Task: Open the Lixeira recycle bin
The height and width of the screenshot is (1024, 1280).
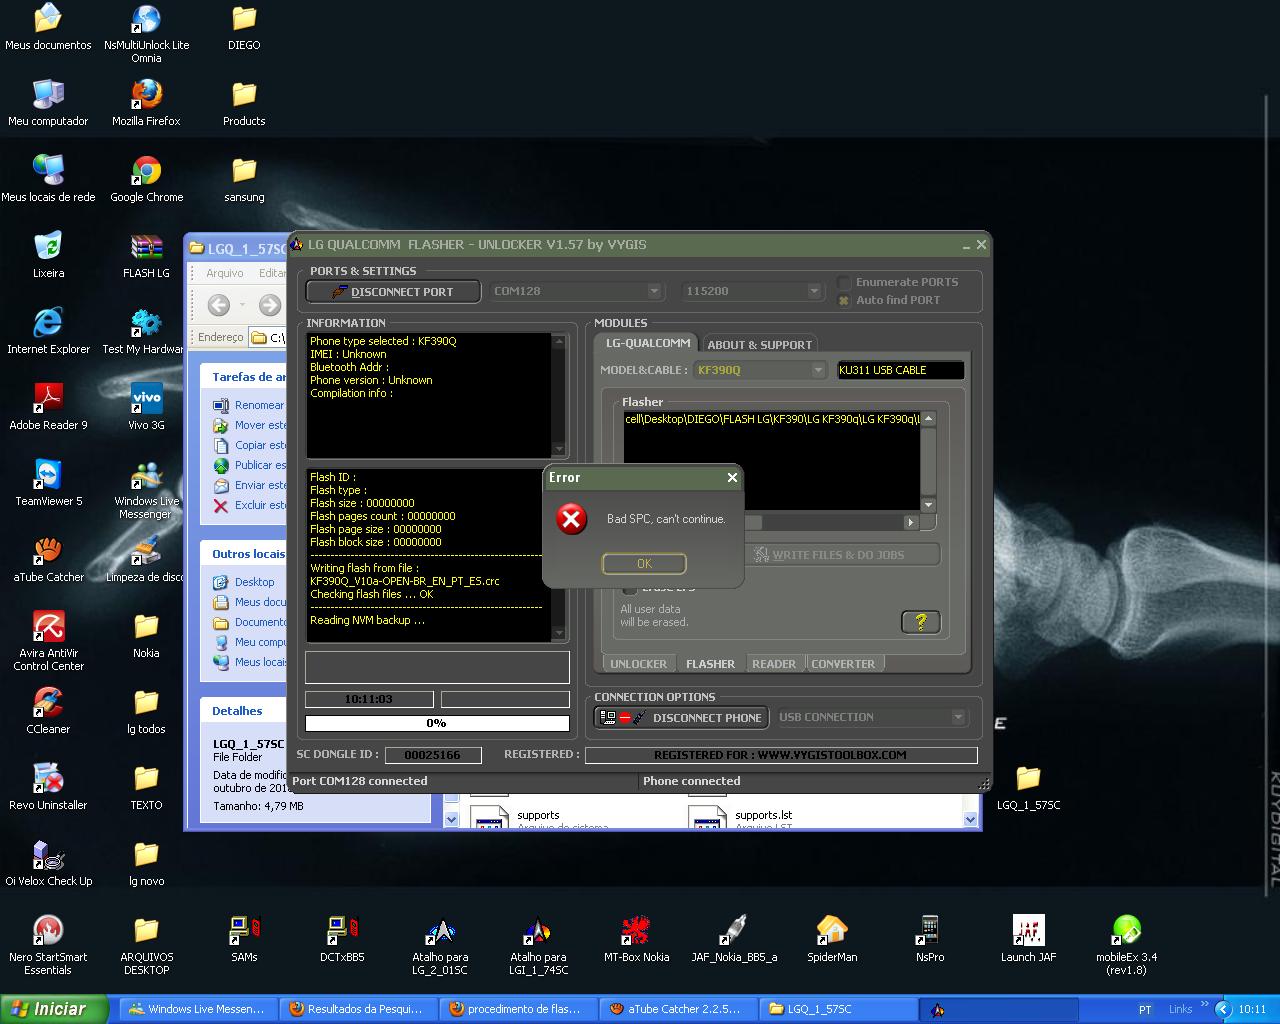Action: (48, 255)
